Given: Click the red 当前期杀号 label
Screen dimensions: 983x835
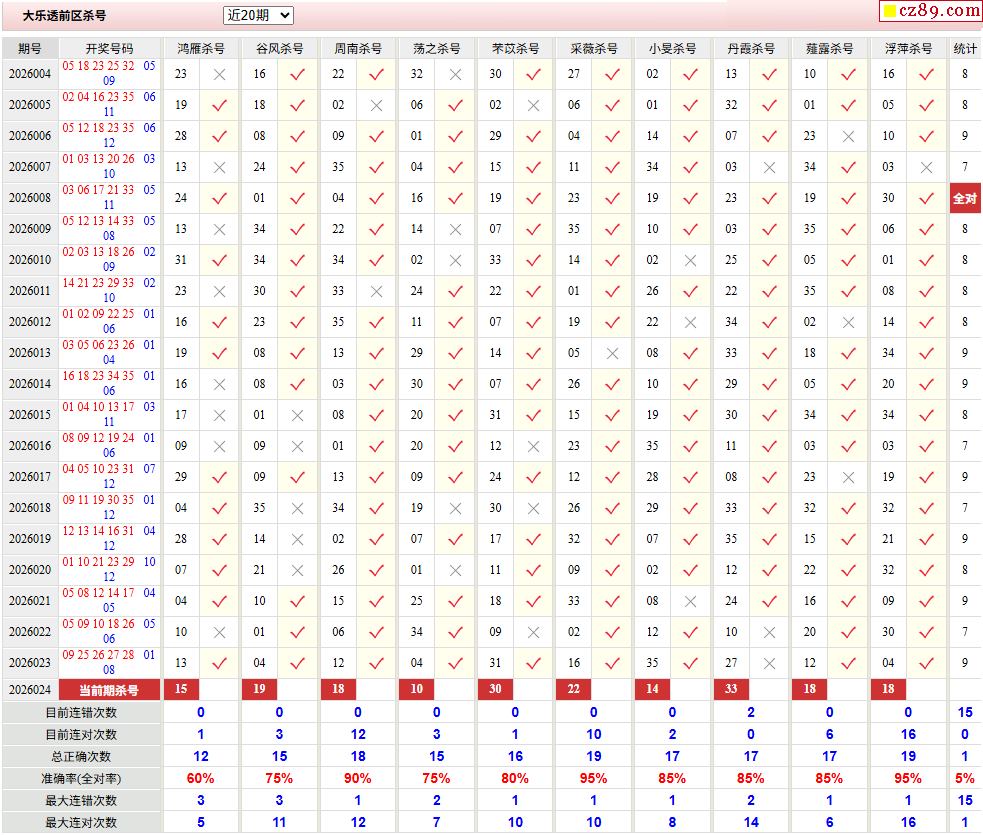Looking at the screenshot, I should coord(109,690).
